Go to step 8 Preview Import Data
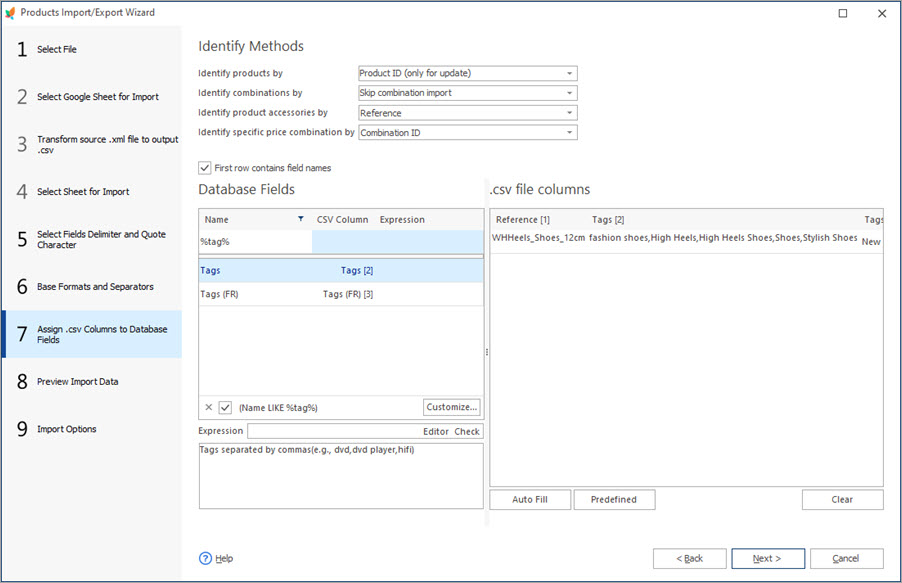This screenshot has height=583, width=902. tap(92, 382)
